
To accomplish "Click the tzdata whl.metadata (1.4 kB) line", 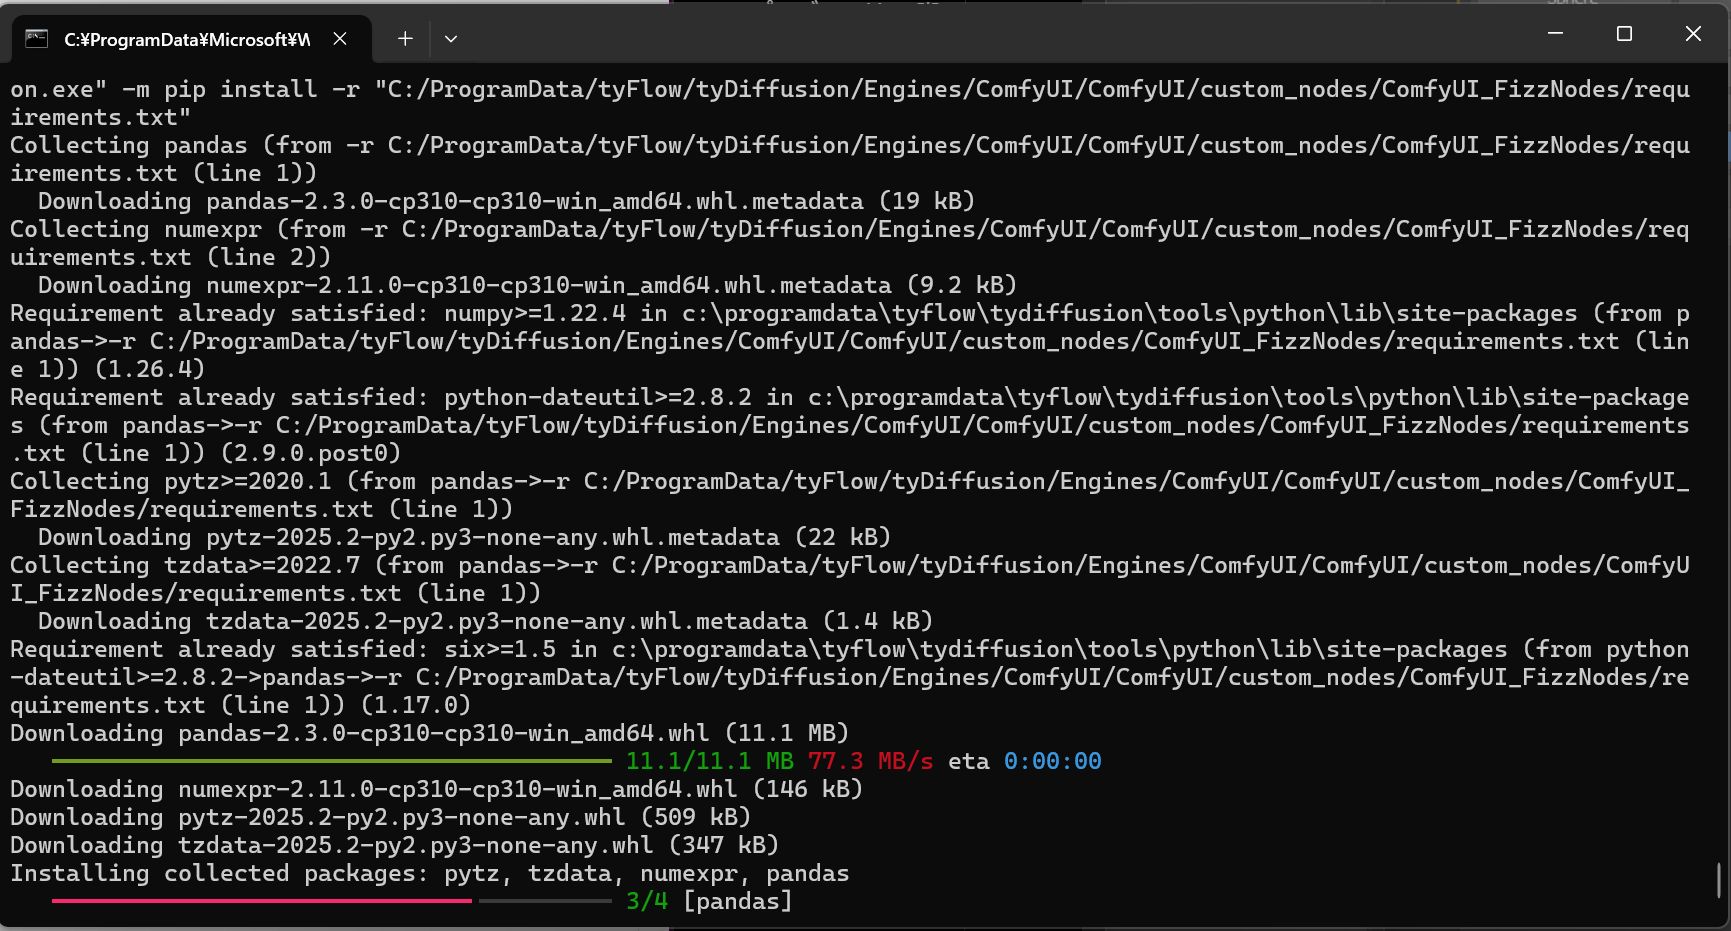I will coord(485,621).
